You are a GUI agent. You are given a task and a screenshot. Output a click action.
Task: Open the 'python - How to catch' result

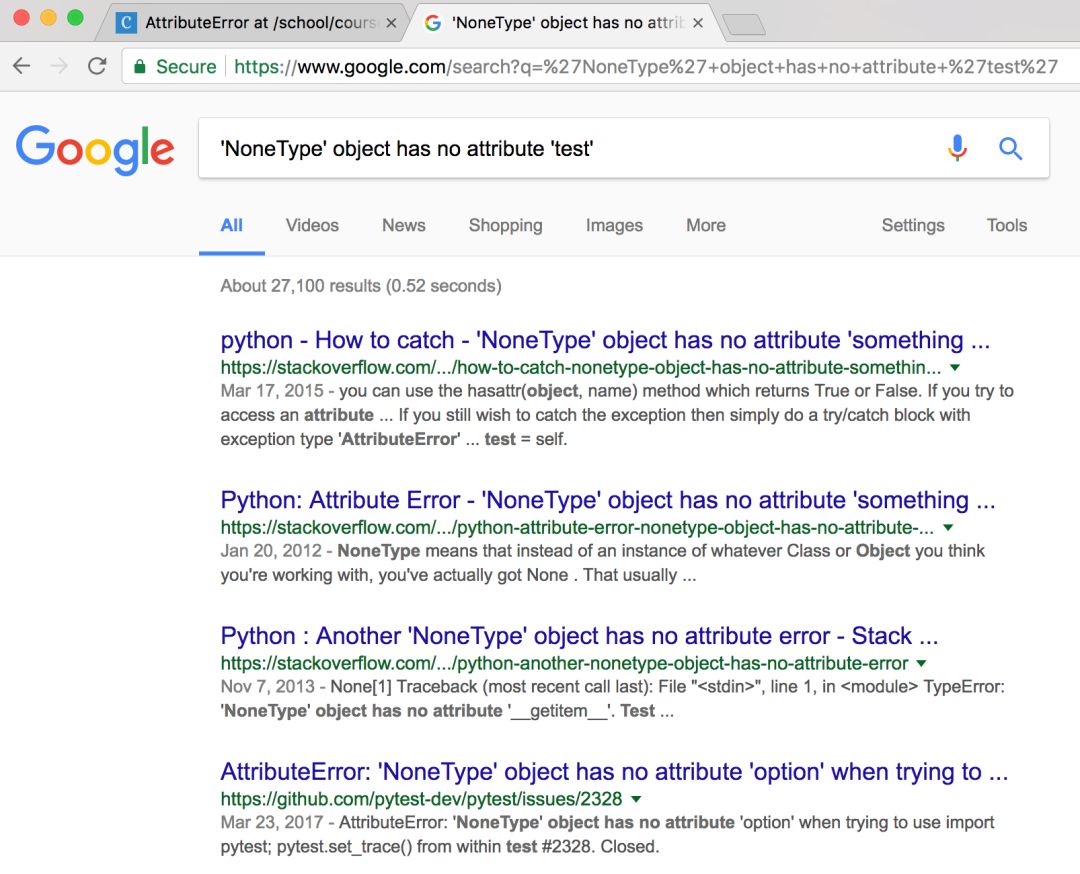pyautogui.click(x=605, y=340)
